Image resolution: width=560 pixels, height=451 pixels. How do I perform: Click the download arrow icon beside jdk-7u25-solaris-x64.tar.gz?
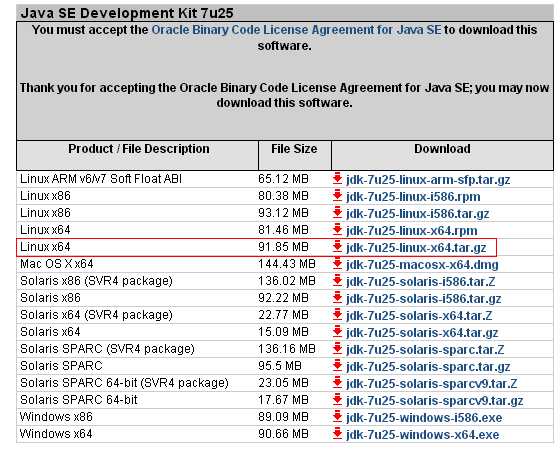coord(337,331)
